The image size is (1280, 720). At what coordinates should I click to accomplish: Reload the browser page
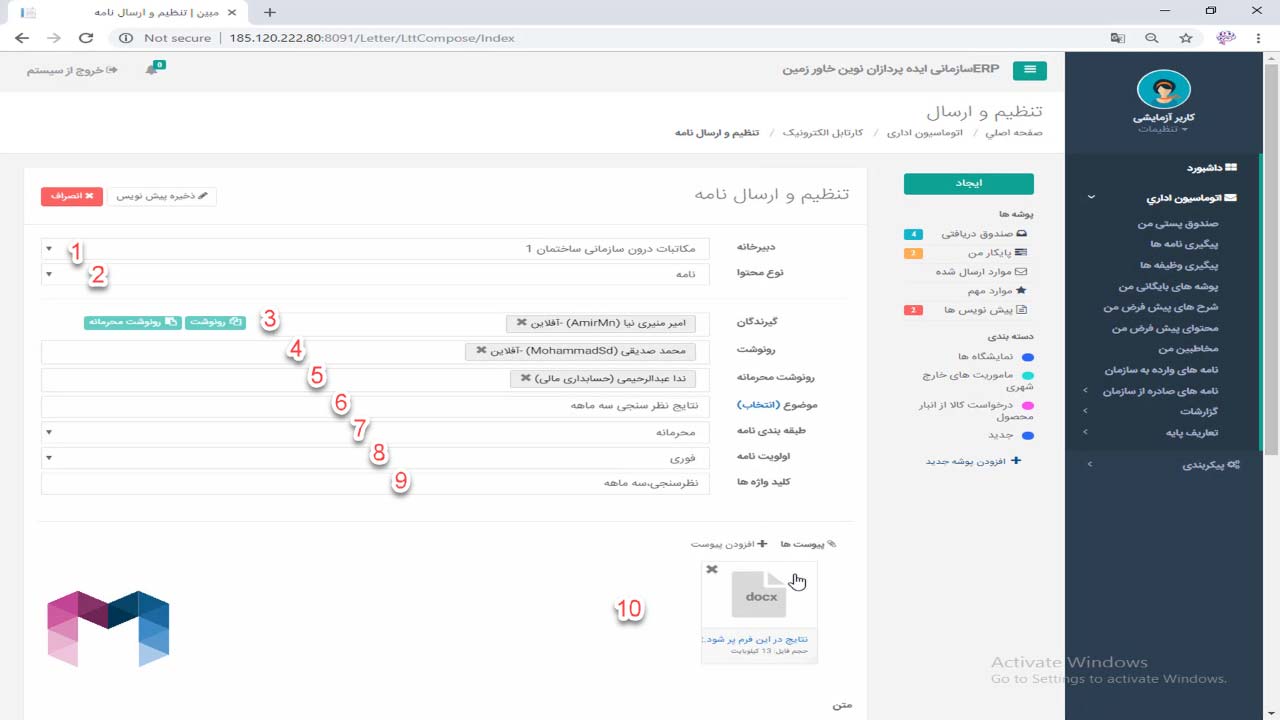(86, 38)
